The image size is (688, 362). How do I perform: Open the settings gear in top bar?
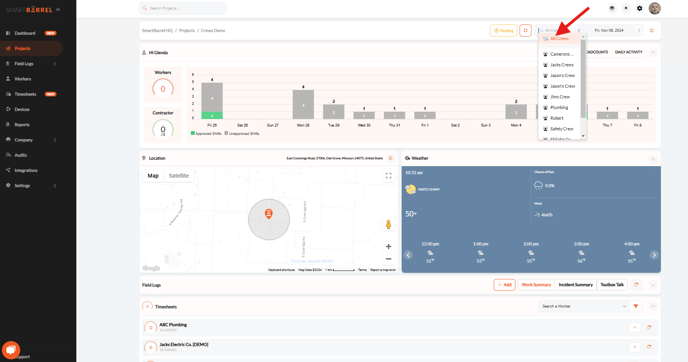pos(639,8)
